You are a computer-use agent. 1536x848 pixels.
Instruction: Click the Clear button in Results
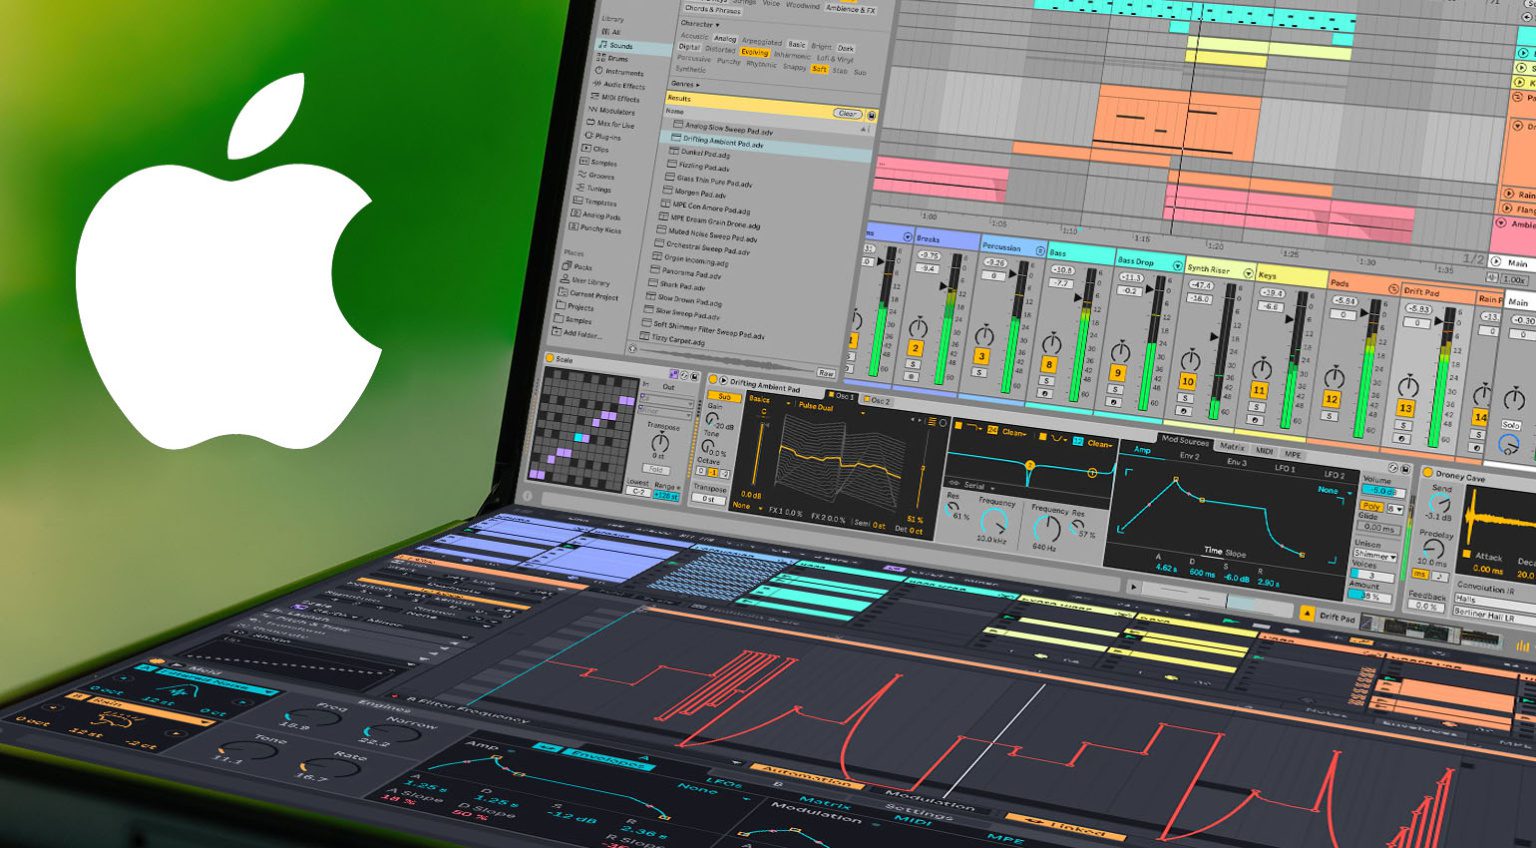point(848,114)
